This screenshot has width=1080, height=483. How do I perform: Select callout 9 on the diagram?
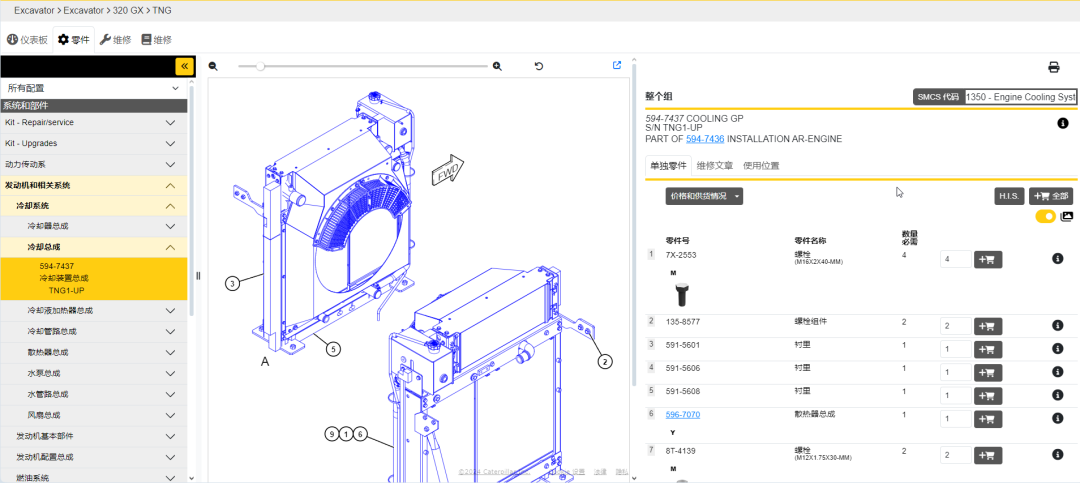(x=333, y=434)
